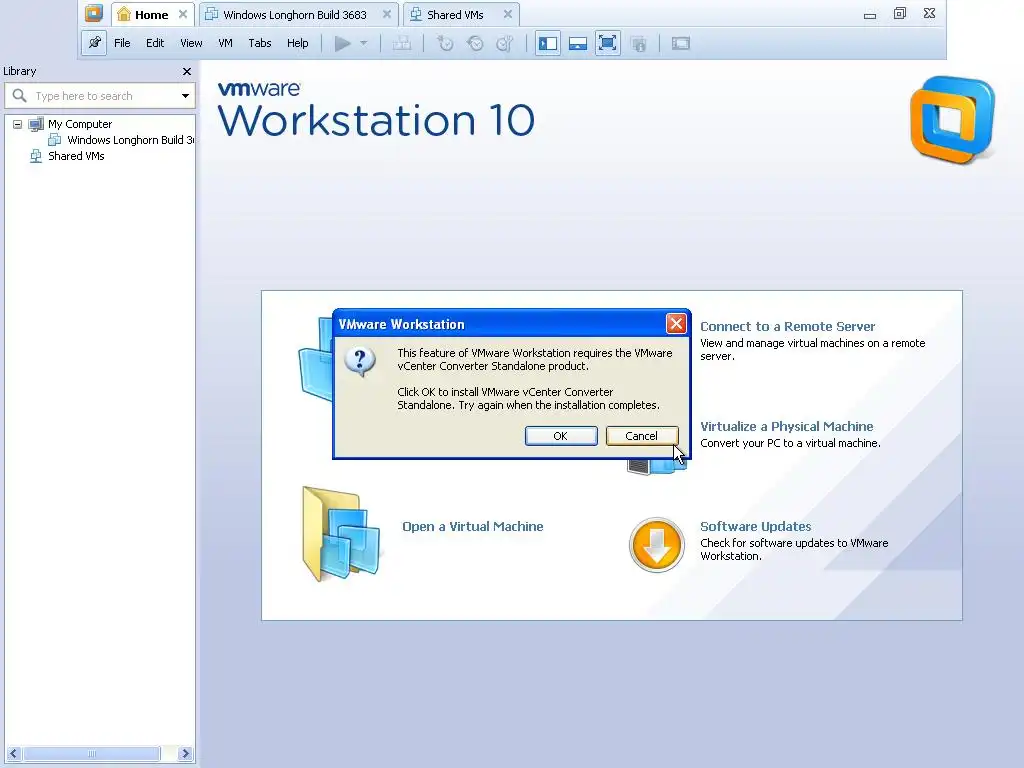This screenshot has height=768, width=1024.
Task: Click the Open a Virtual Machine folder icon
Action: pyautogui.click(x=341, y=534)
